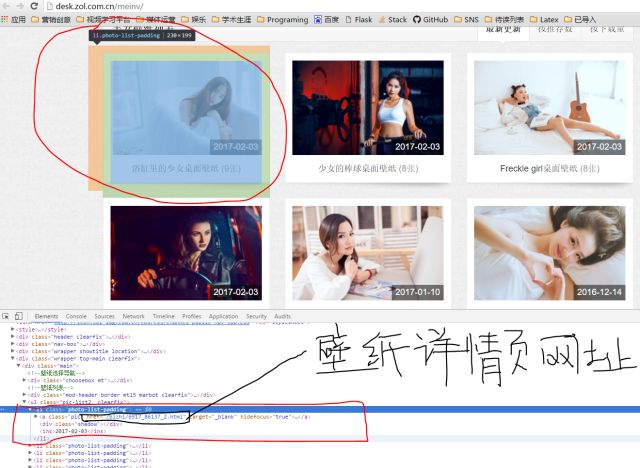The width and height of the screenshot is (640, 468).
Task: Expand the div choosebox mt node
Action: tap(24, 380)
